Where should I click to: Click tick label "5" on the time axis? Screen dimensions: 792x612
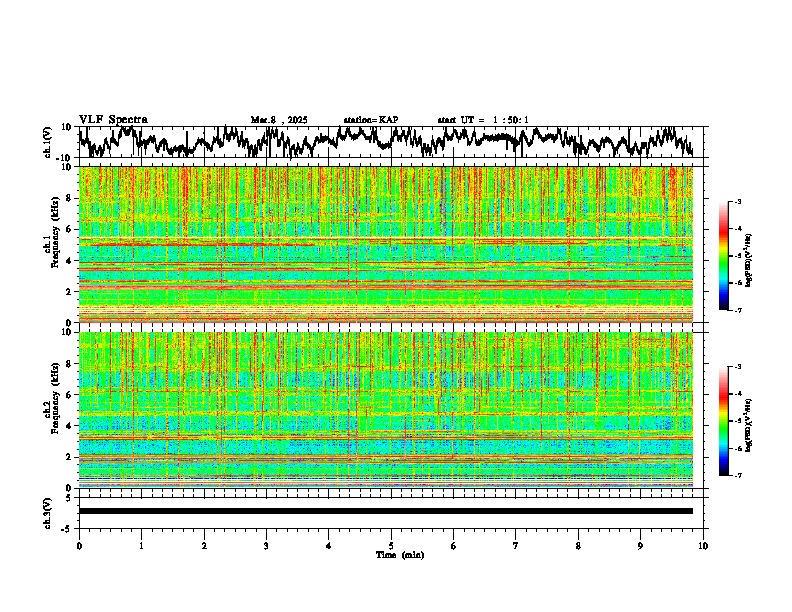391,546
